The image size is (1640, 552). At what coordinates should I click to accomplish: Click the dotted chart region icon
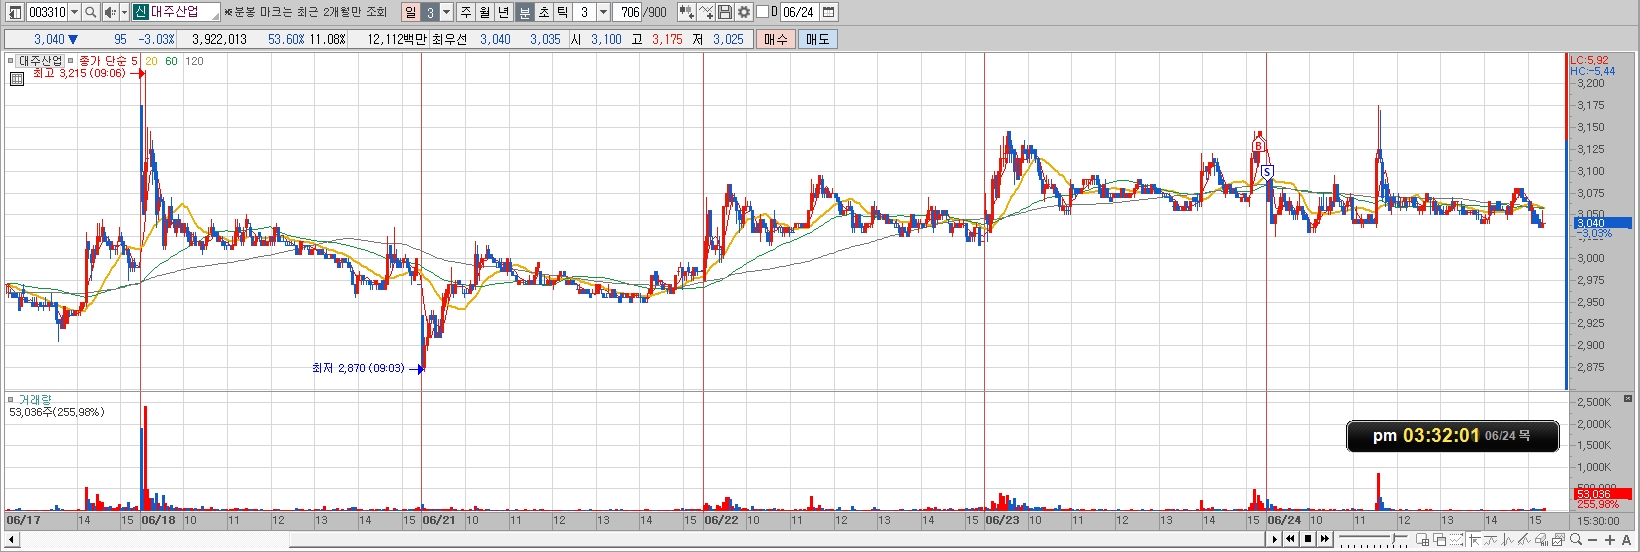[x=1456, y=539]
